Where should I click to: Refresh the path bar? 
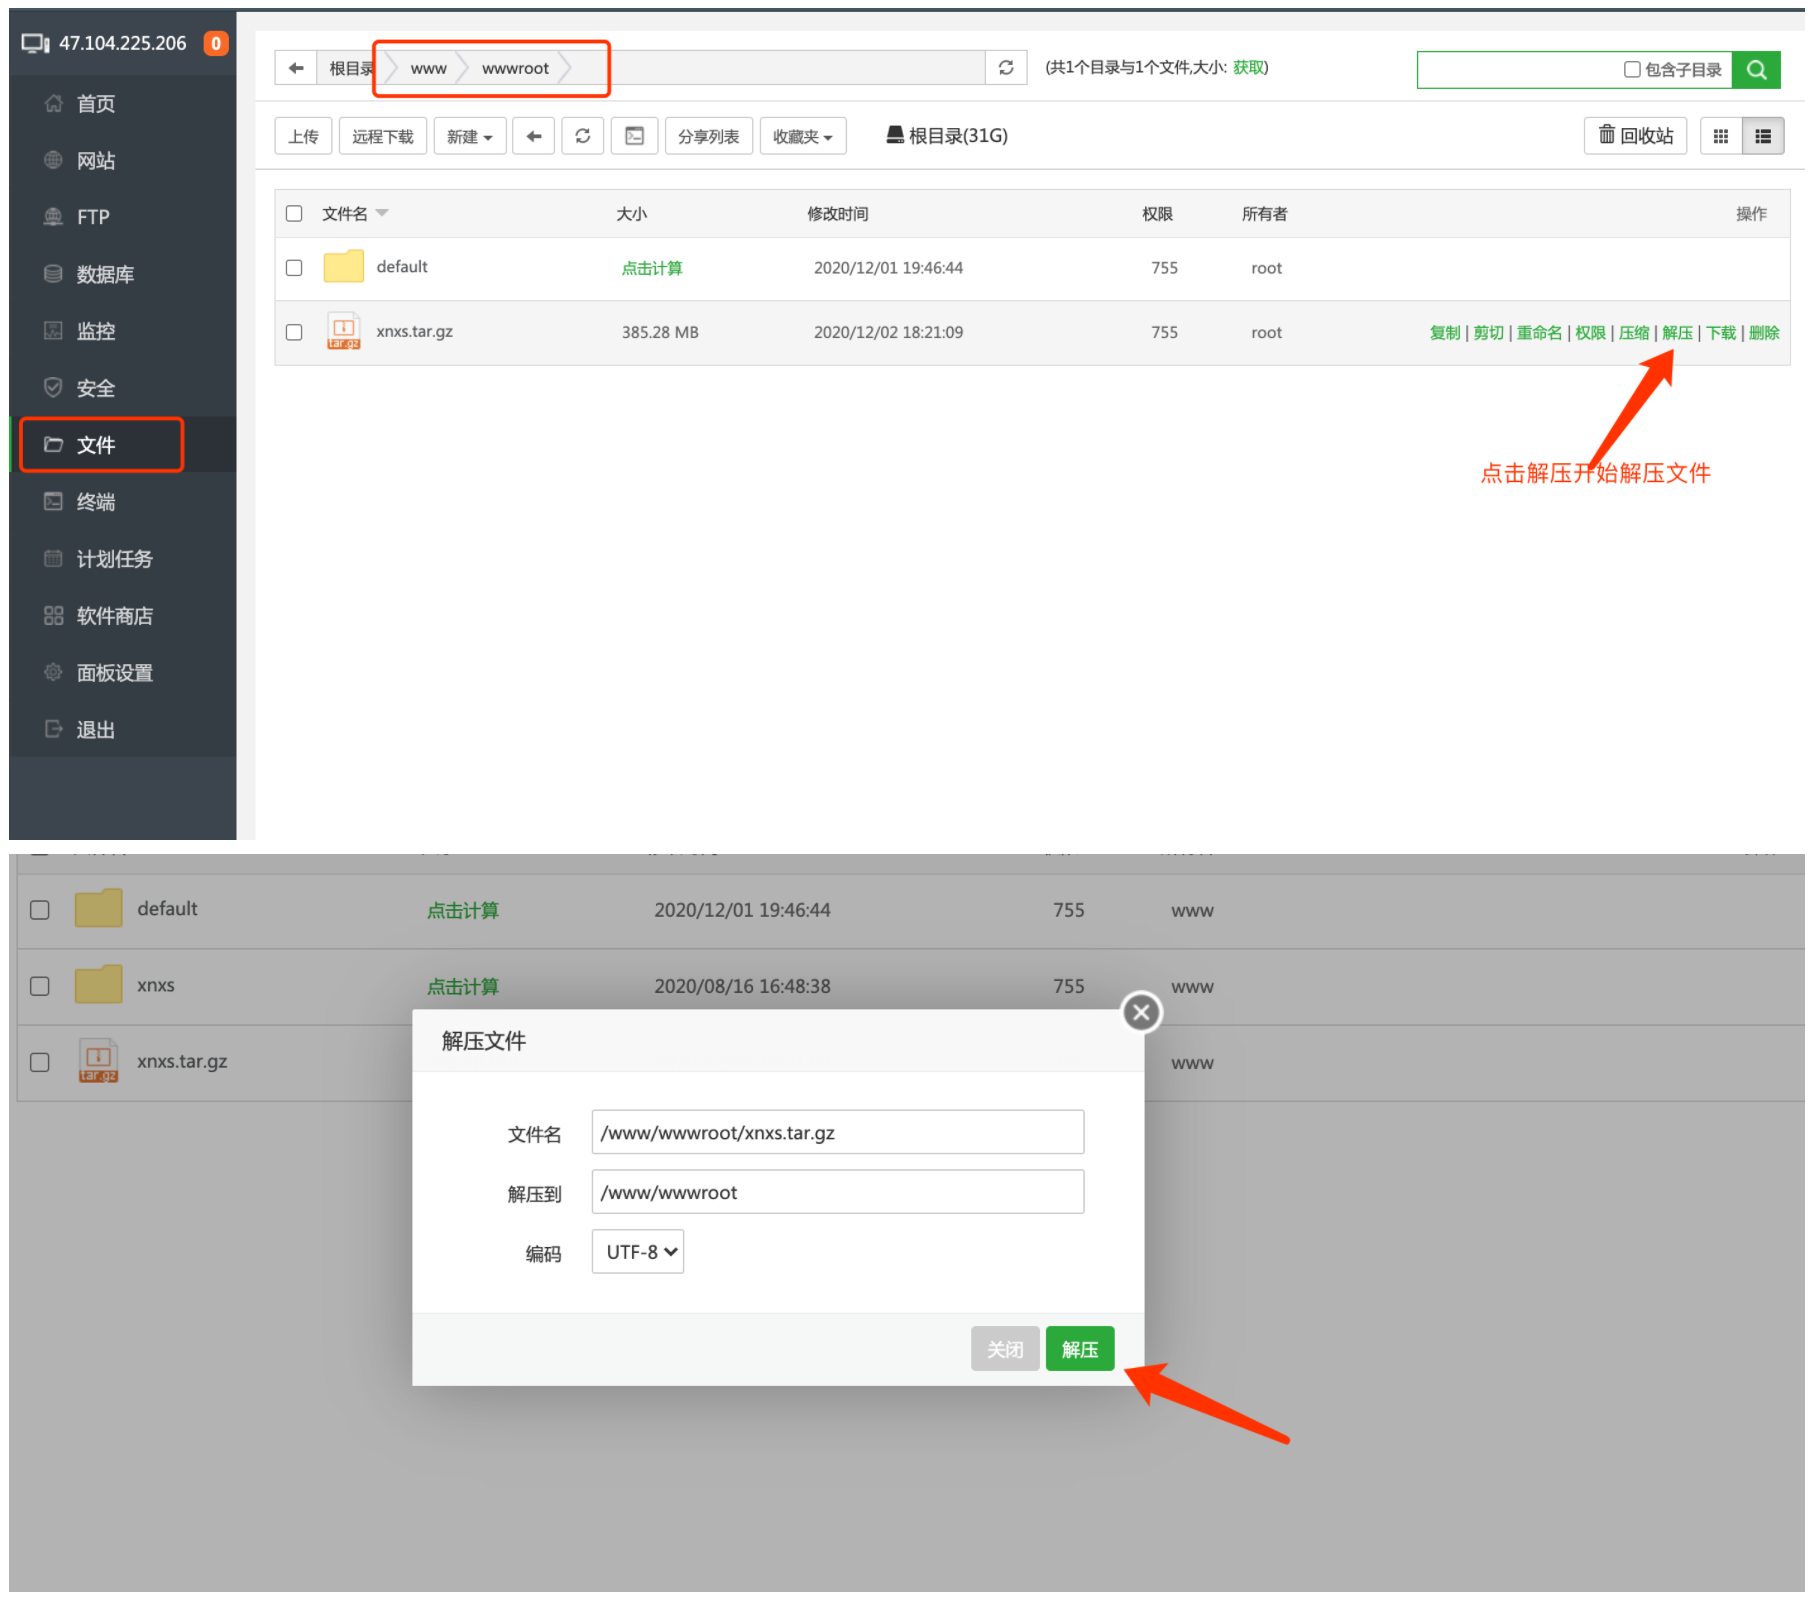pos(1006,68)
